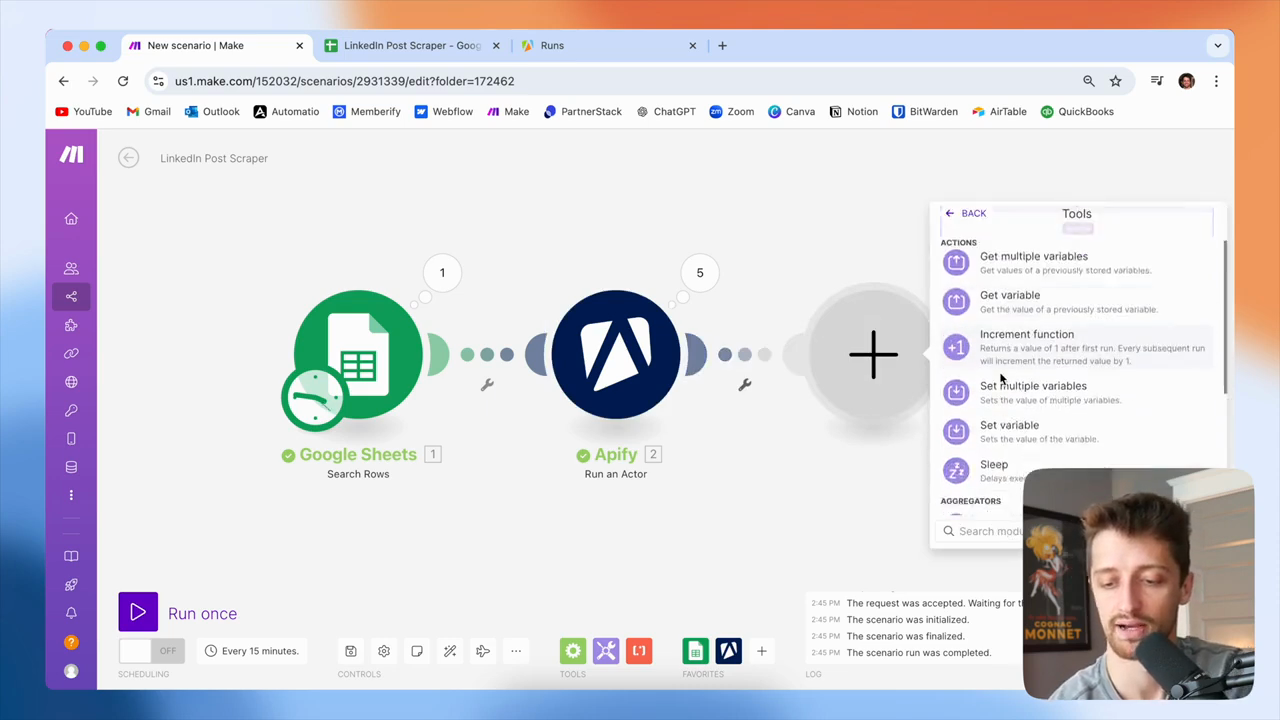Open the Every 15 minutes schedule setting
This screenshot has width=1280, height=720.
tap(252, 651)
